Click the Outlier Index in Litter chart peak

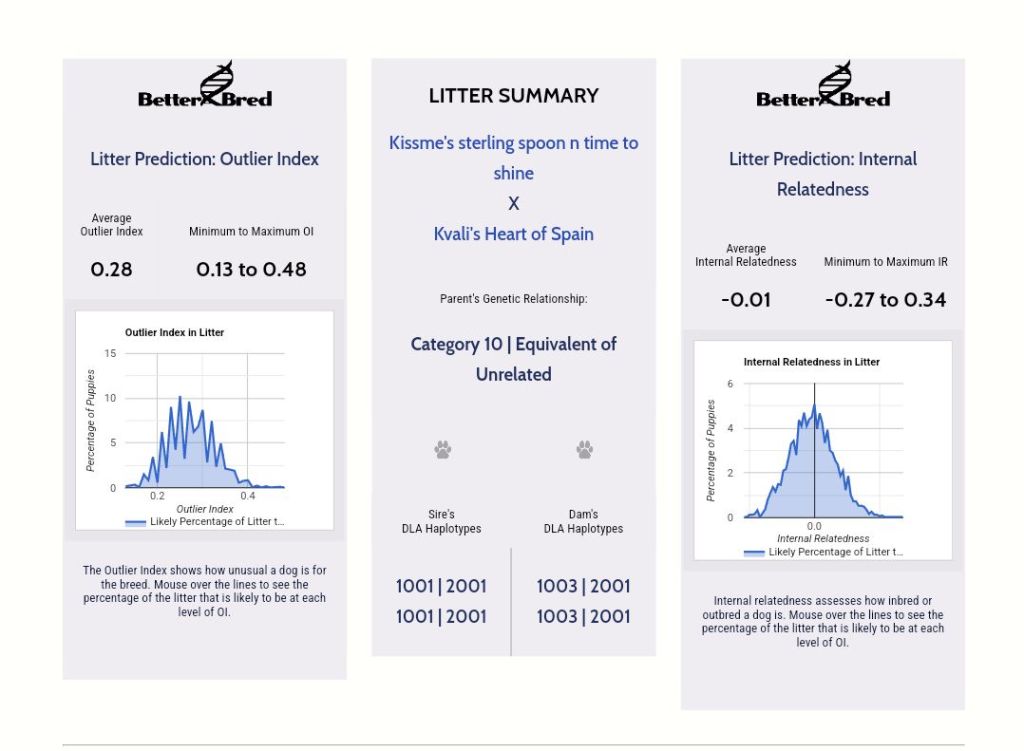point(180,400)
